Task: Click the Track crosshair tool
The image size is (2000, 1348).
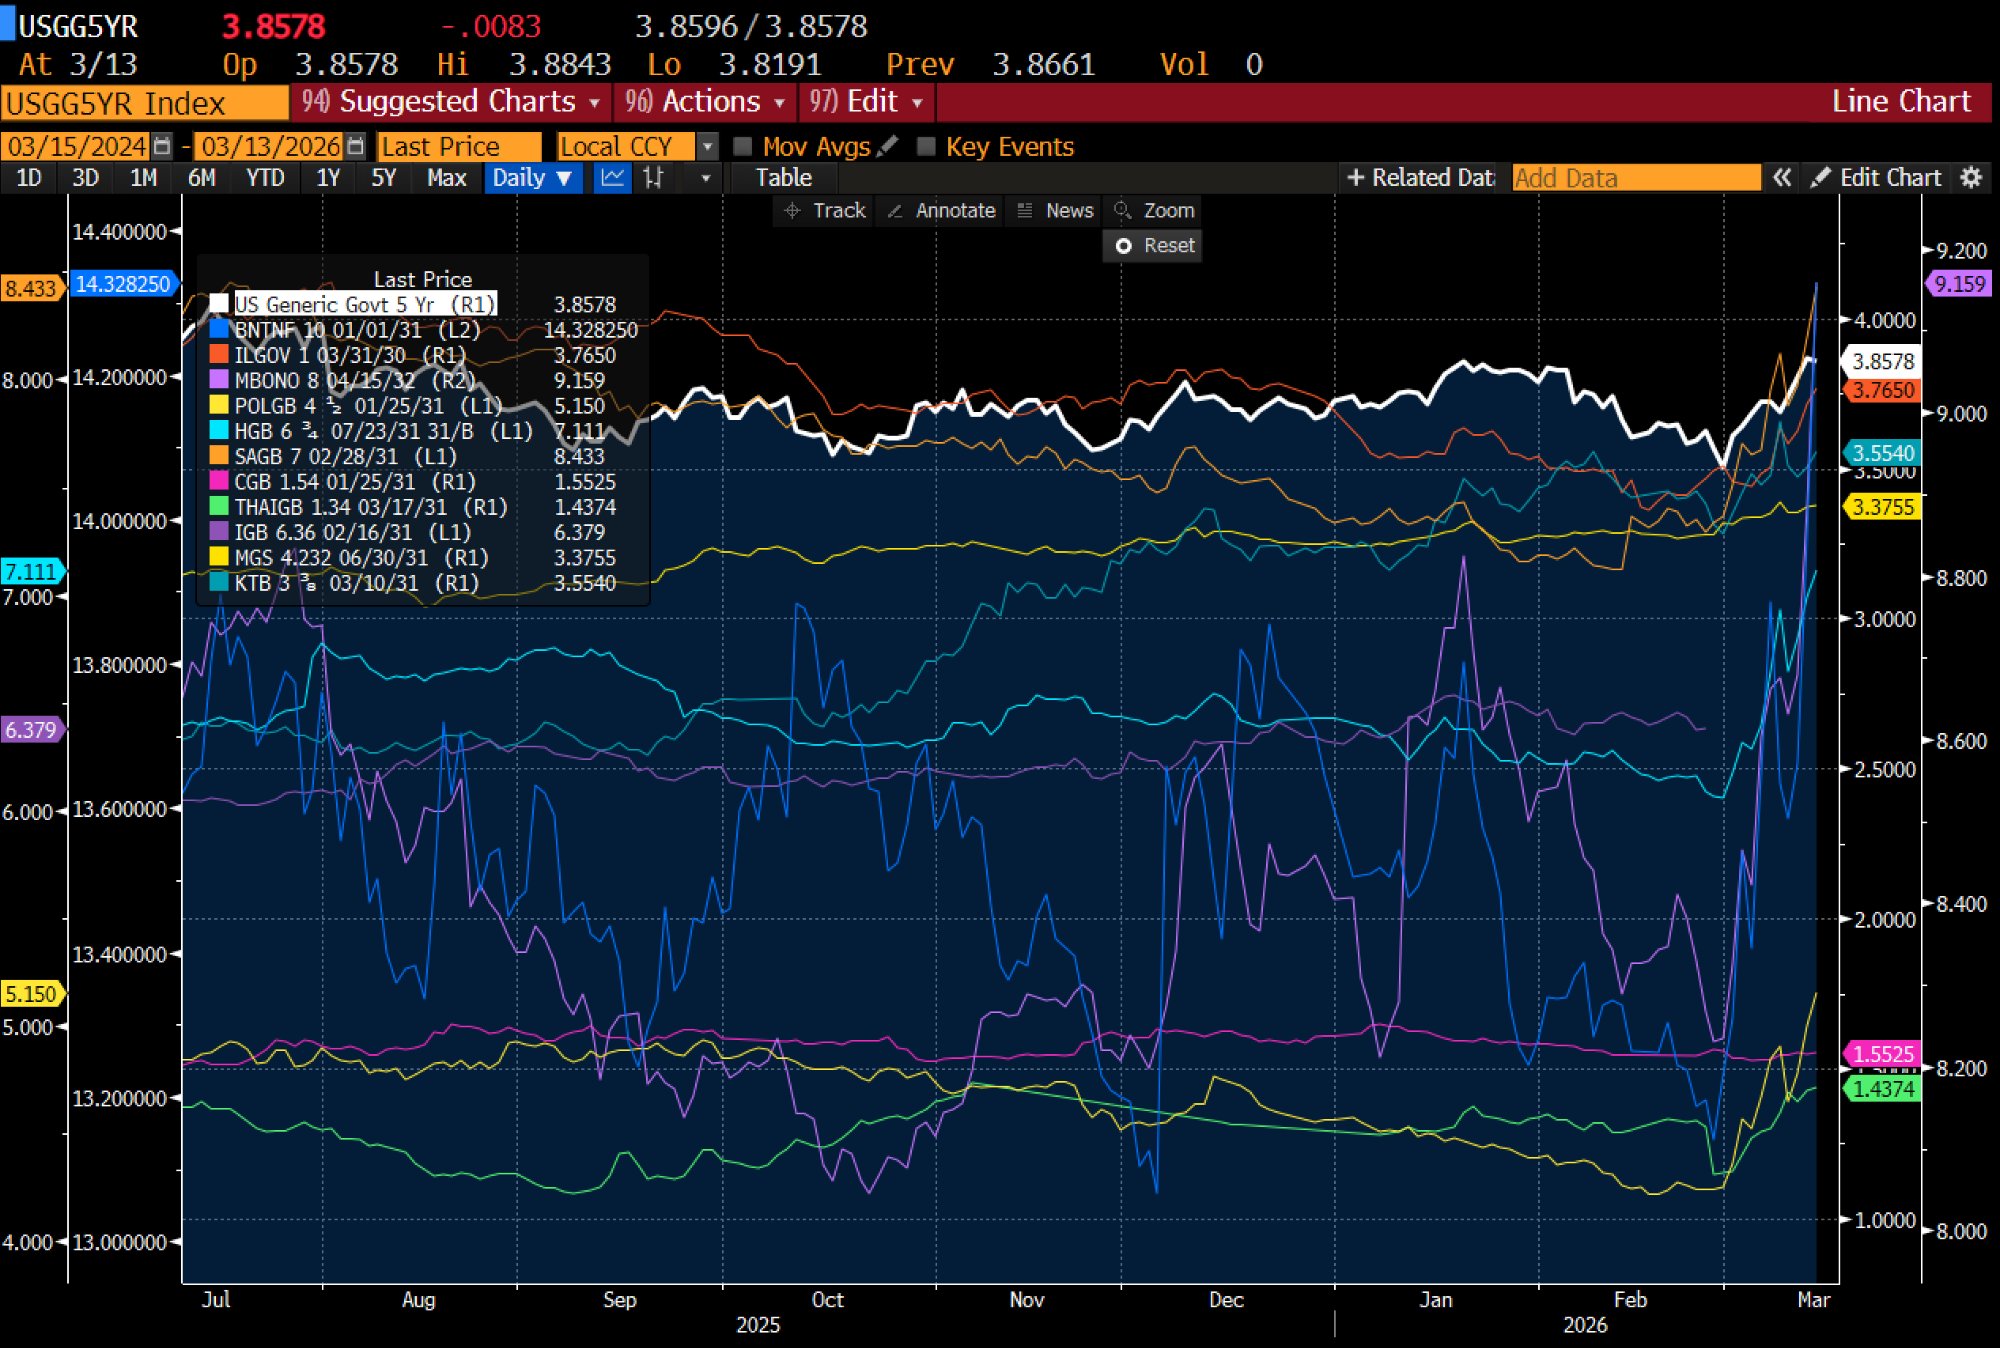Action: (x=825, y=211)
